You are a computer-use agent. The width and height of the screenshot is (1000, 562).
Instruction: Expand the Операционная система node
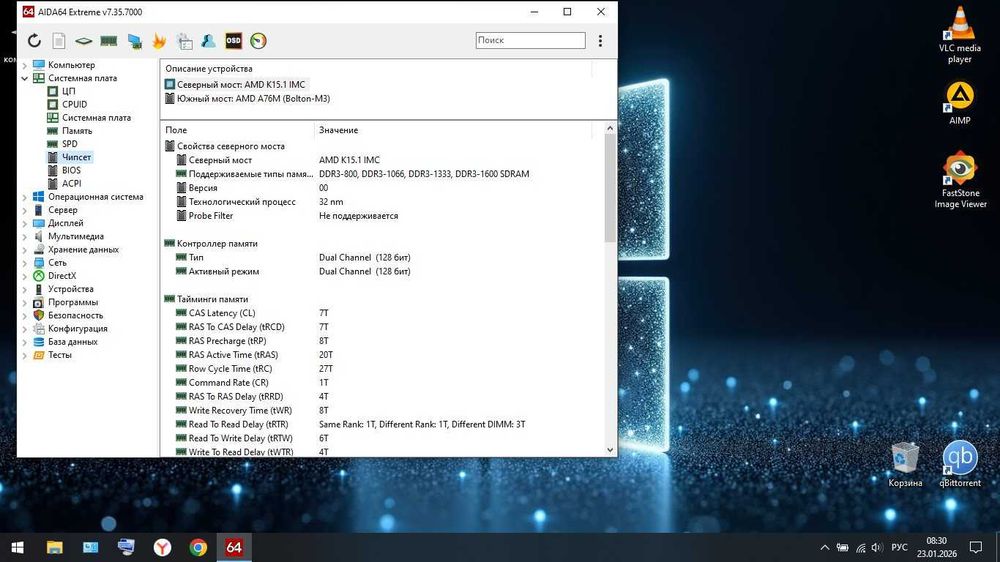[x=24, y=197]
